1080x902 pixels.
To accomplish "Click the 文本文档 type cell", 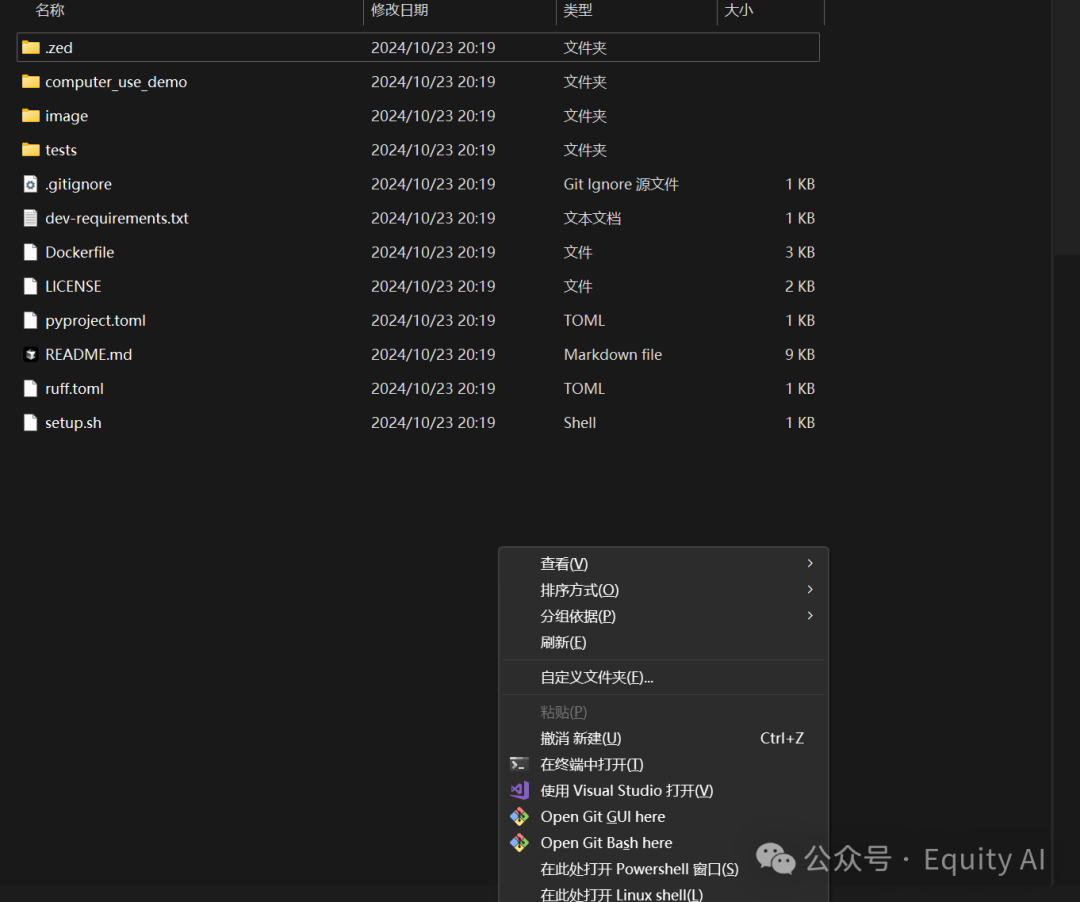I will (592, 218).
